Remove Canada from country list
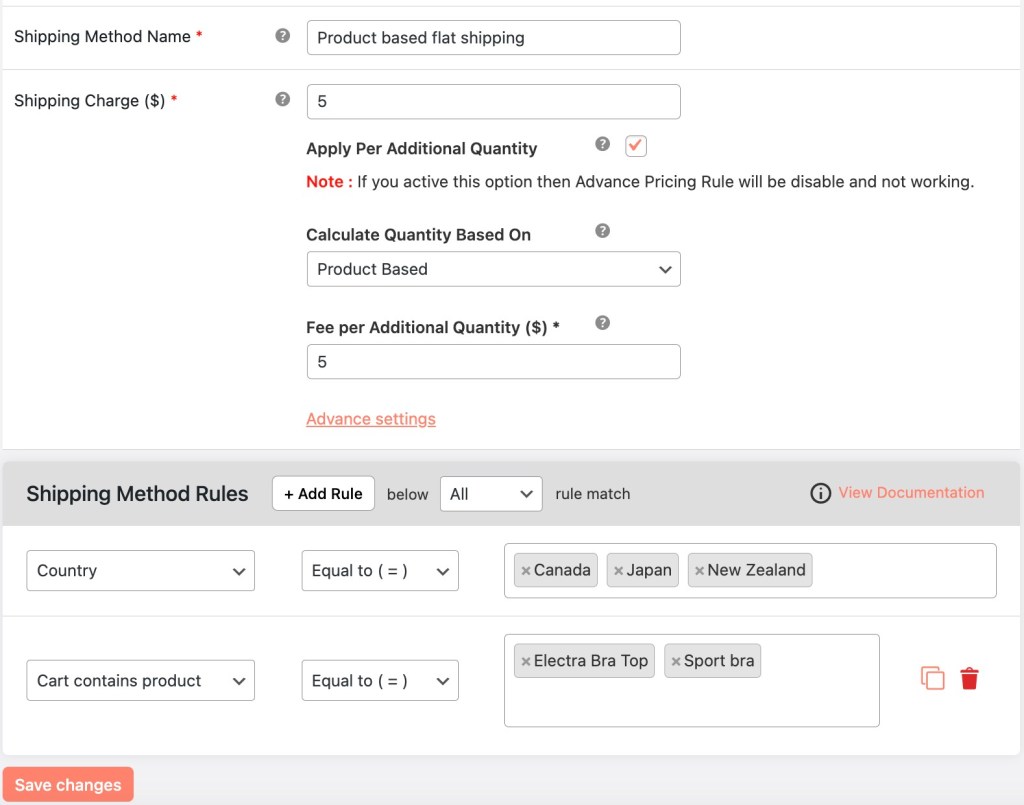 tap(525, 571)
